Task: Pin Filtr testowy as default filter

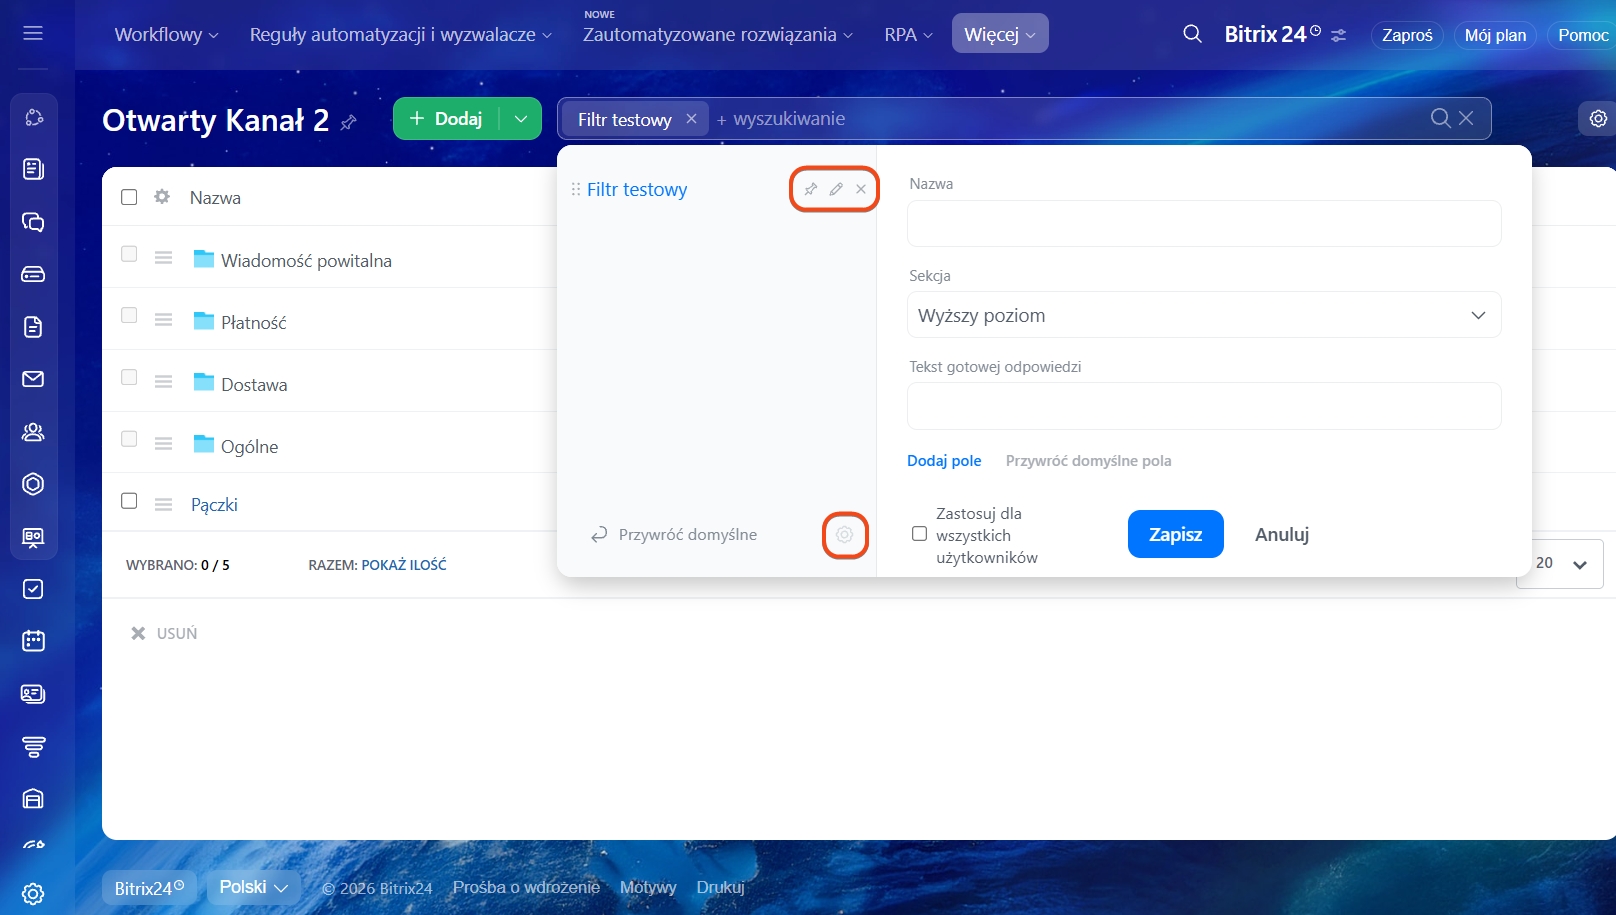Action: 811,189
